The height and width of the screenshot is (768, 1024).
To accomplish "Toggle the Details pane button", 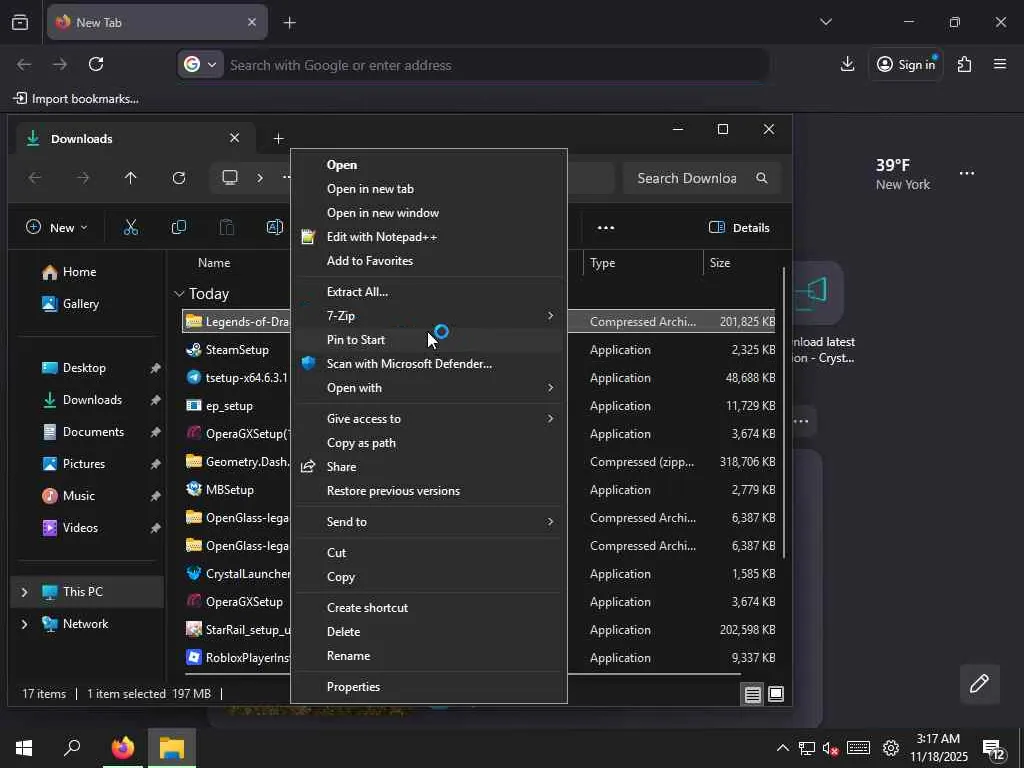I will tap(739, 228).
